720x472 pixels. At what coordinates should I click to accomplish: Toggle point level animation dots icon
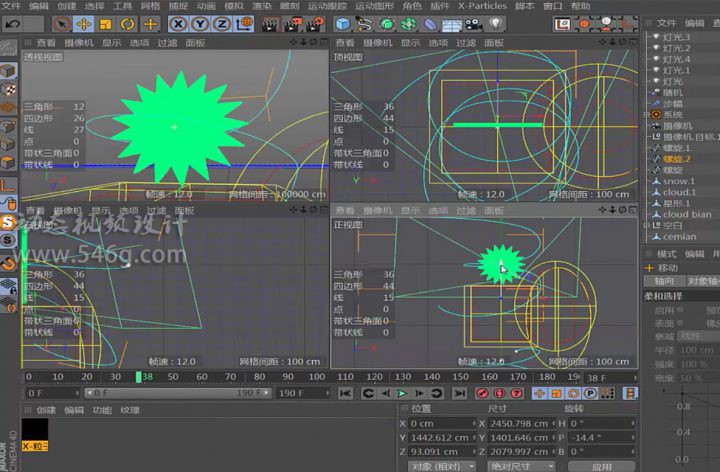click(x=608, y=393)
